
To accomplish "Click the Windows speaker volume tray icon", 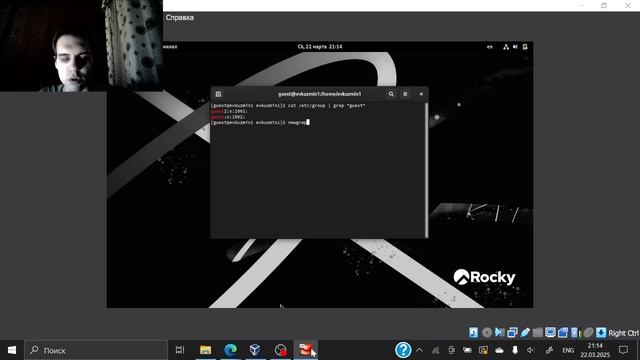I will pyautogui.click(x=531, y=350).
